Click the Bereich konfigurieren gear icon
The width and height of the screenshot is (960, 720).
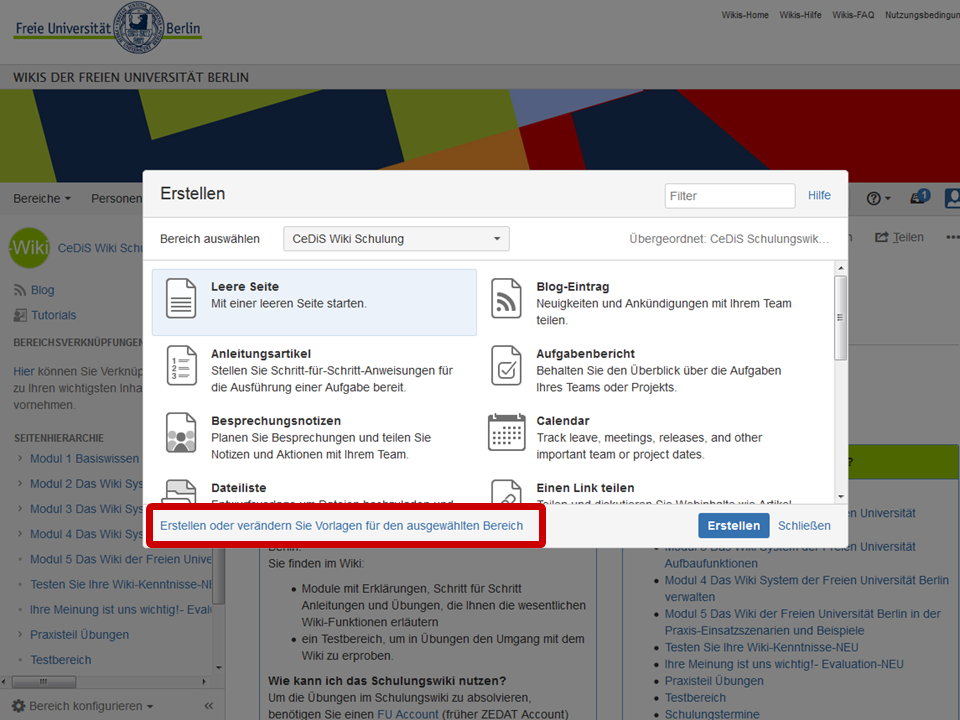[19, 706]
